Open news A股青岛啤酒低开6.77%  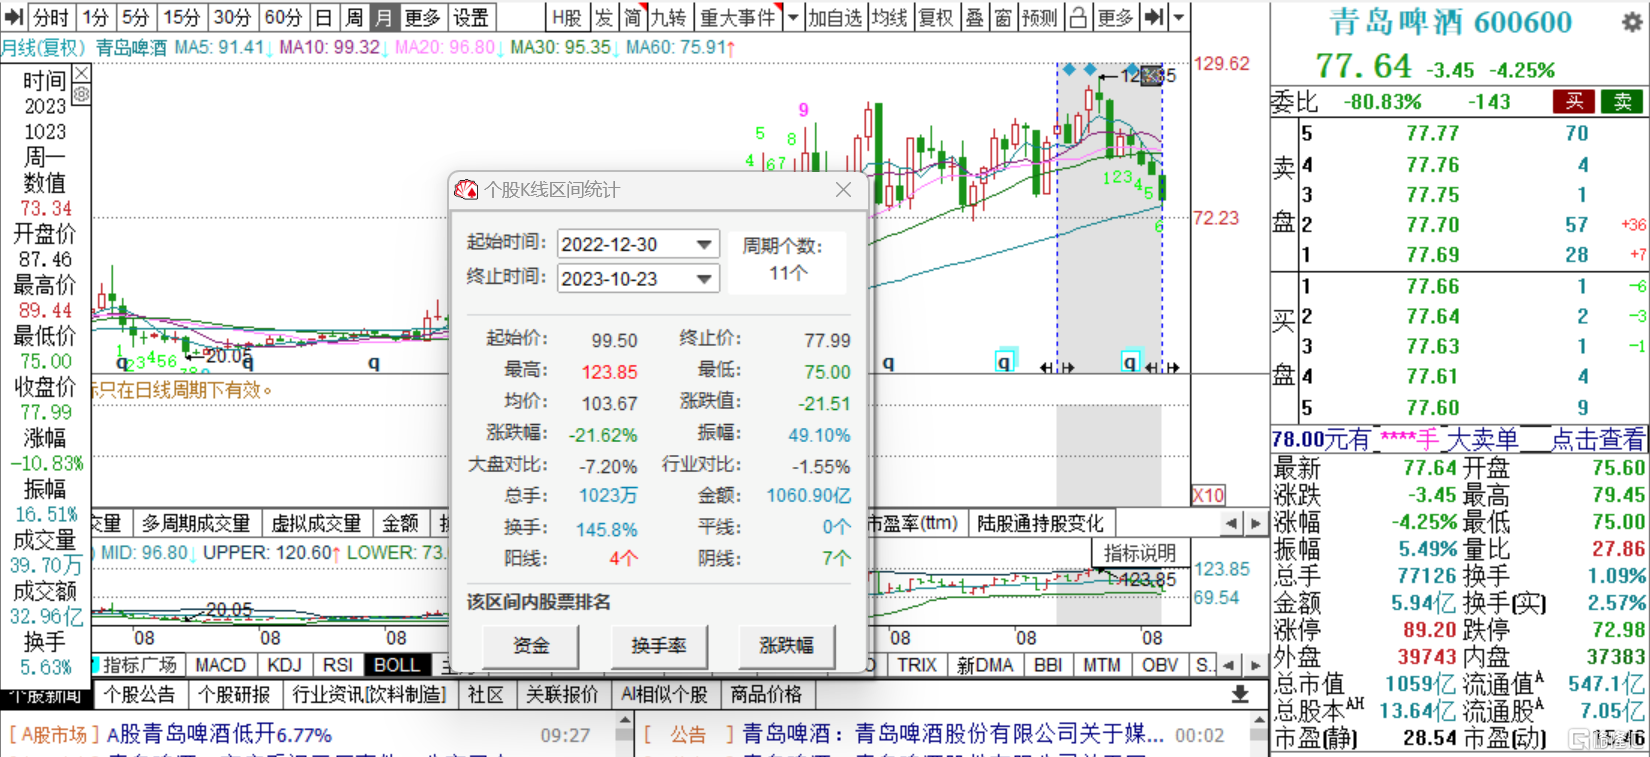pyautogui.click(x=219, y=735)
